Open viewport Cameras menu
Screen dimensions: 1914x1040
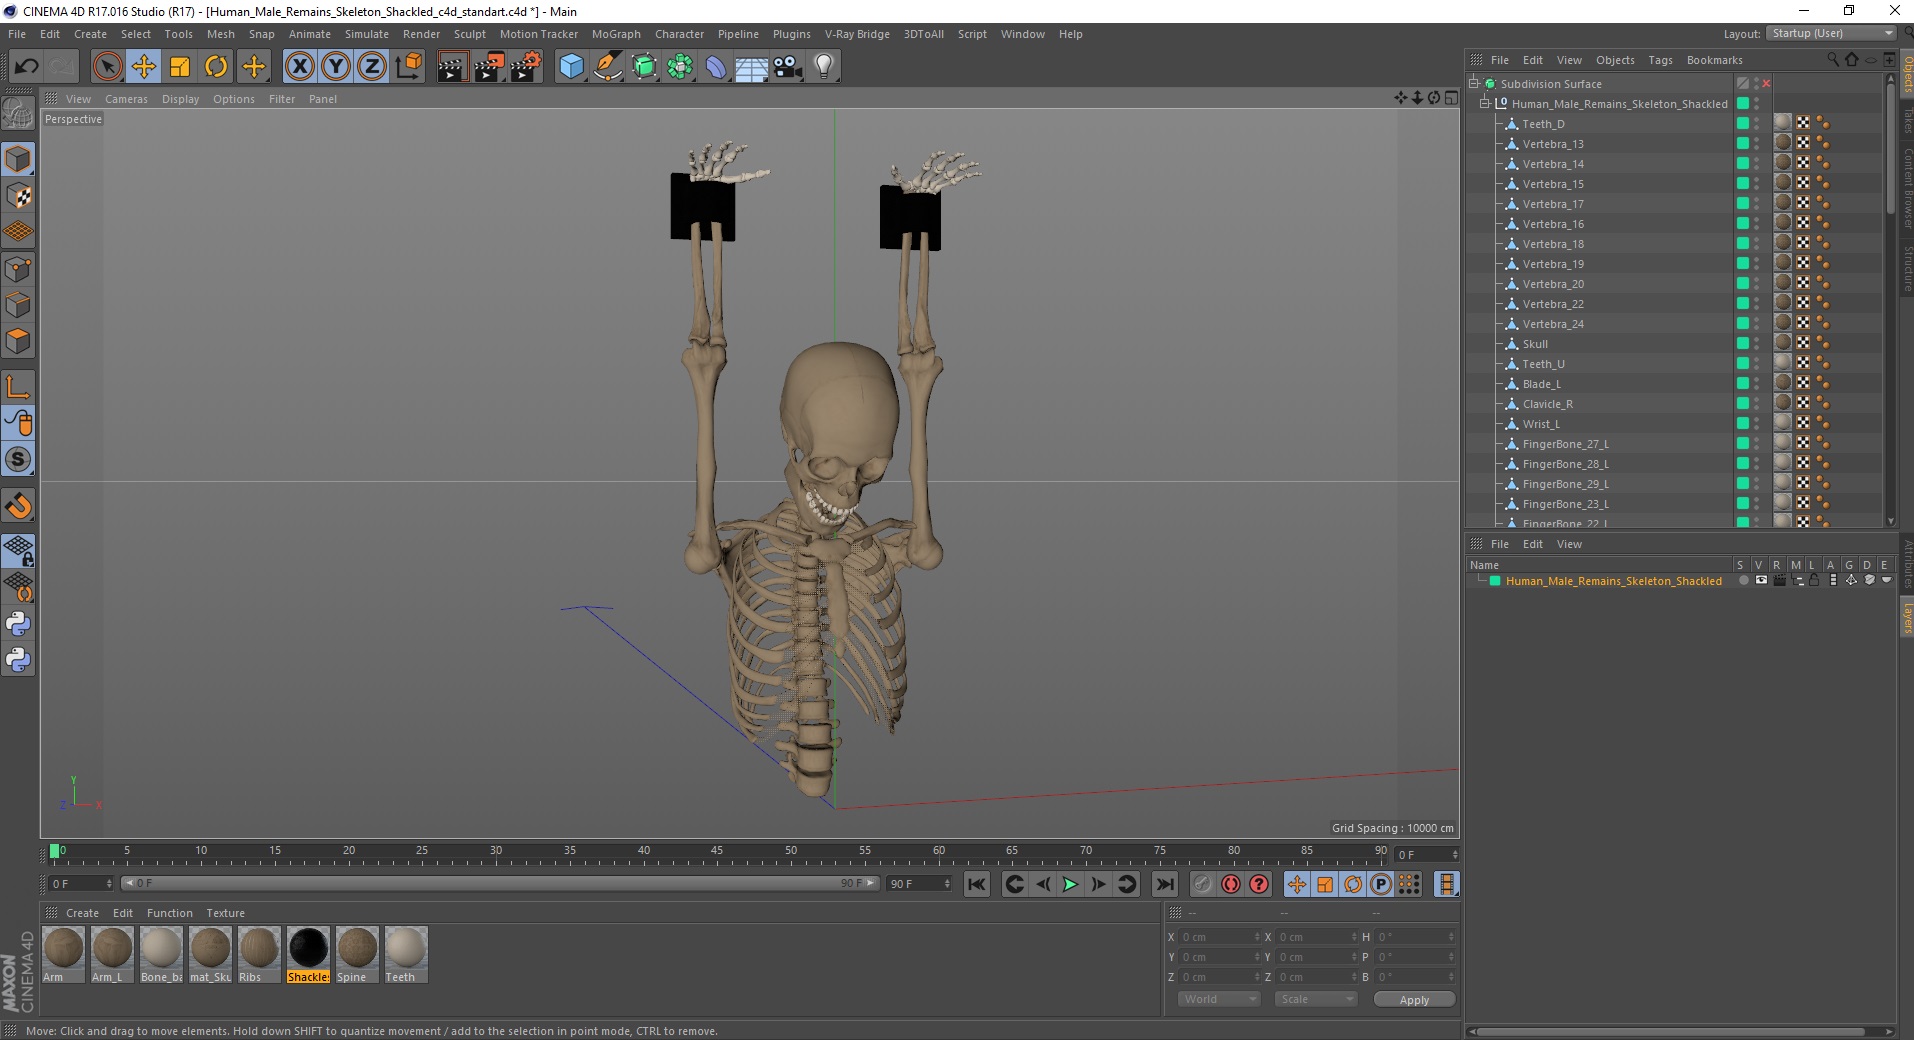[x=126, y=99]
